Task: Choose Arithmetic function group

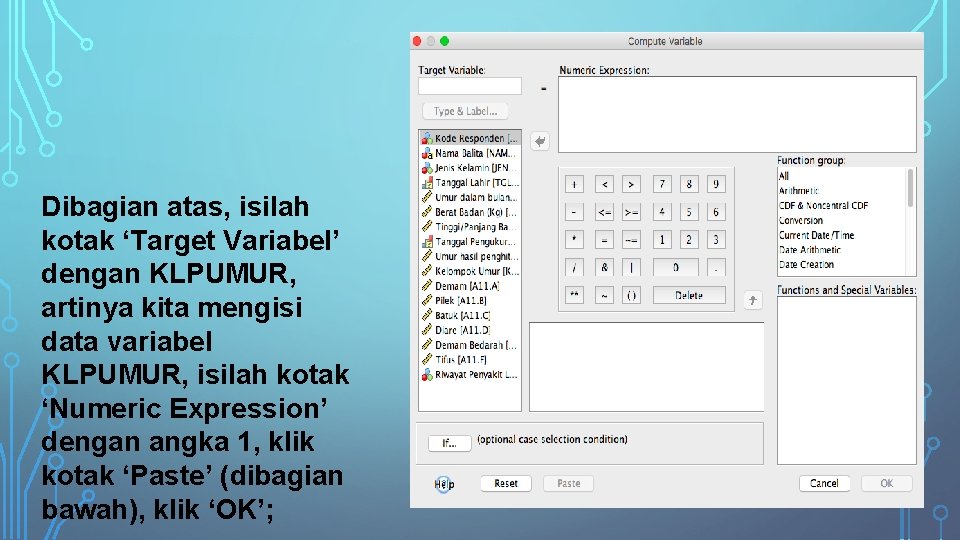Action: tap(842, 190)
